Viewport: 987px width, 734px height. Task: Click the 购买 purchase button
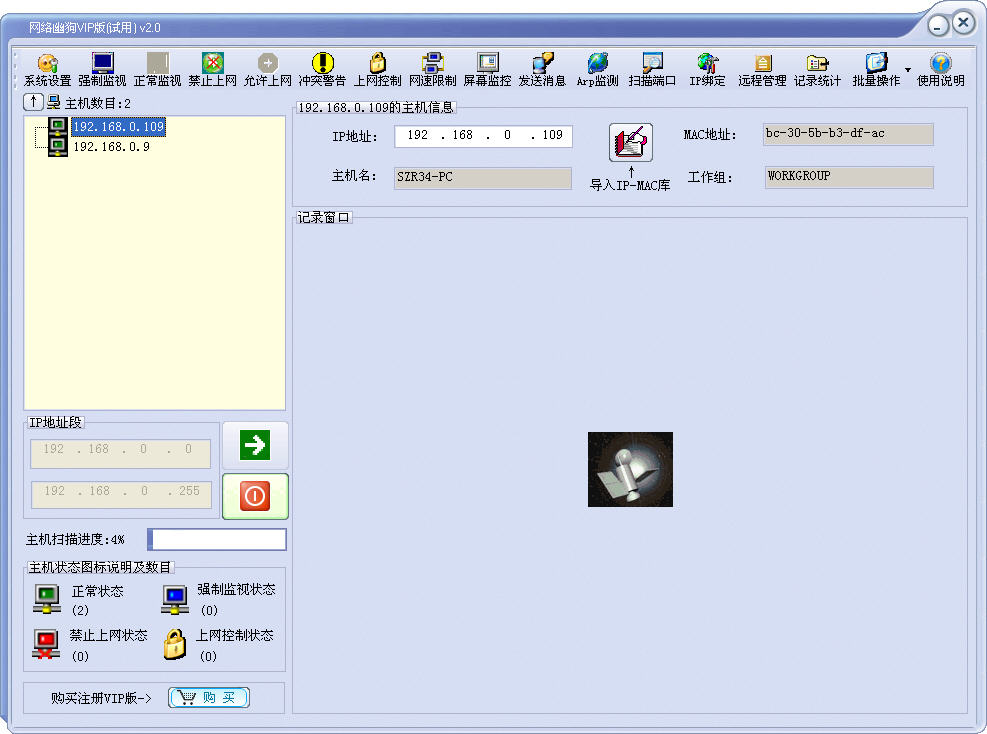(x=209, y=698)
